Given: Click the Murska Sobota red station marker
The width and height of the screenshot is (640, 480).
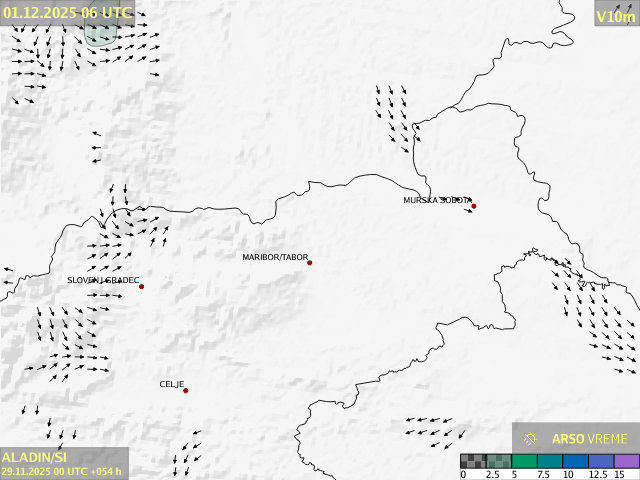Looking at the screenshot, I should [x=474, y=206].
